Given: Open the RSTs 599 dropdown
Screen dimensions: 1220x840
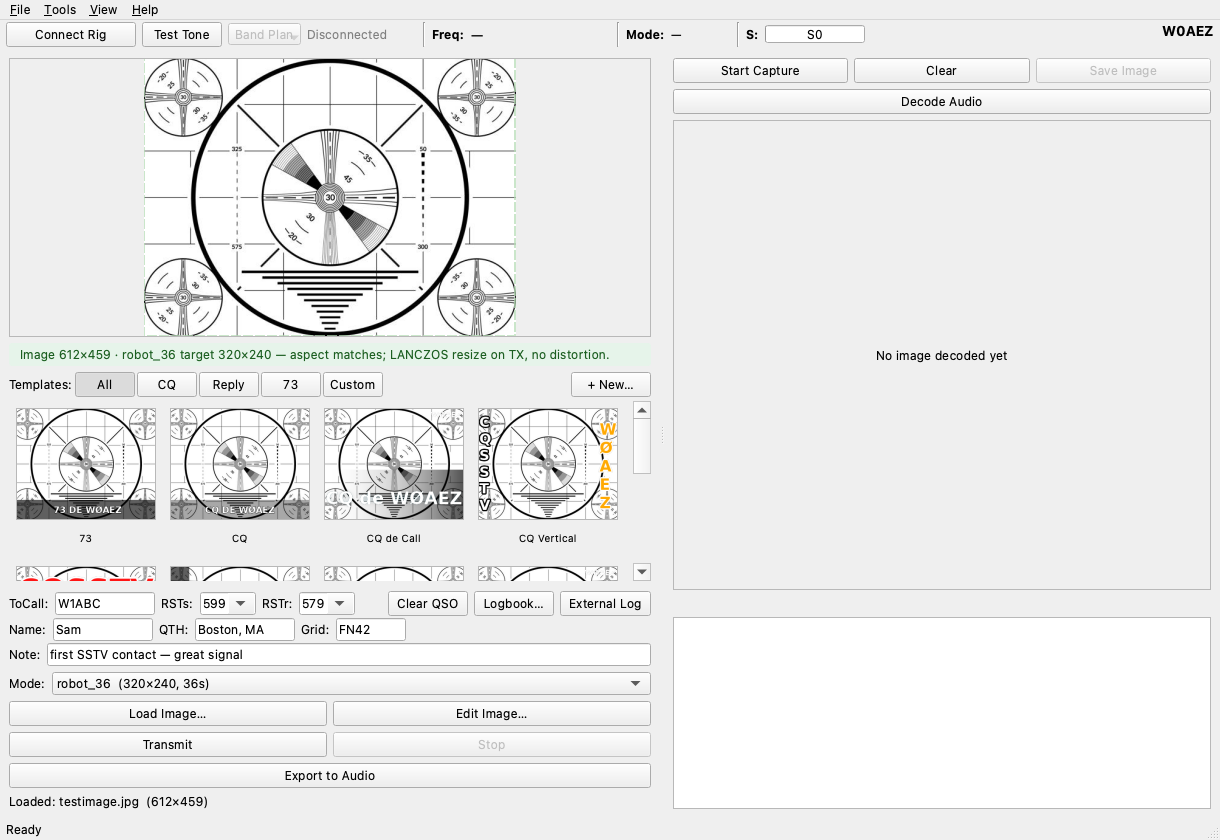Looking at the screenshot, I should click(228, 604).
